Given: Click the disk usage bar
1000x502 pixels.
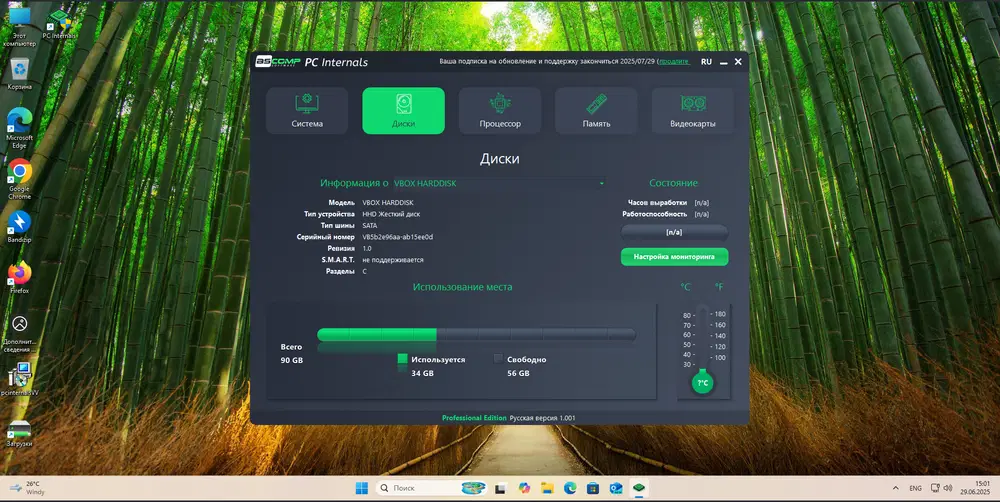Looking at the screenshot, I should 476,334.
